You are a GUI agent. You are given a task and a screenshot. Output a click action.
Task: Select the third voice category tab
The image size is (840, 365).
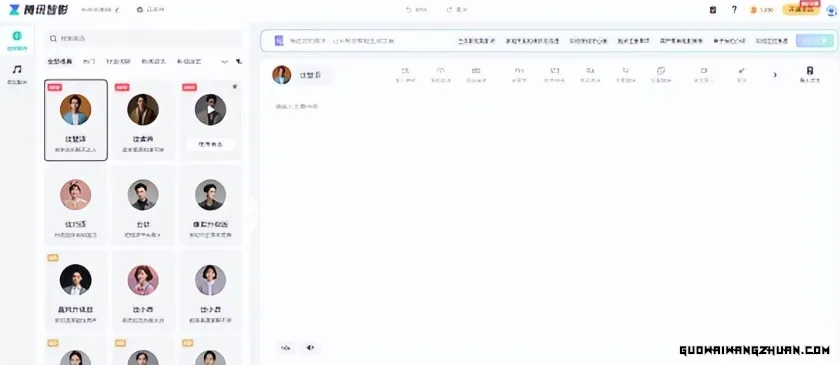pos(118,62)
